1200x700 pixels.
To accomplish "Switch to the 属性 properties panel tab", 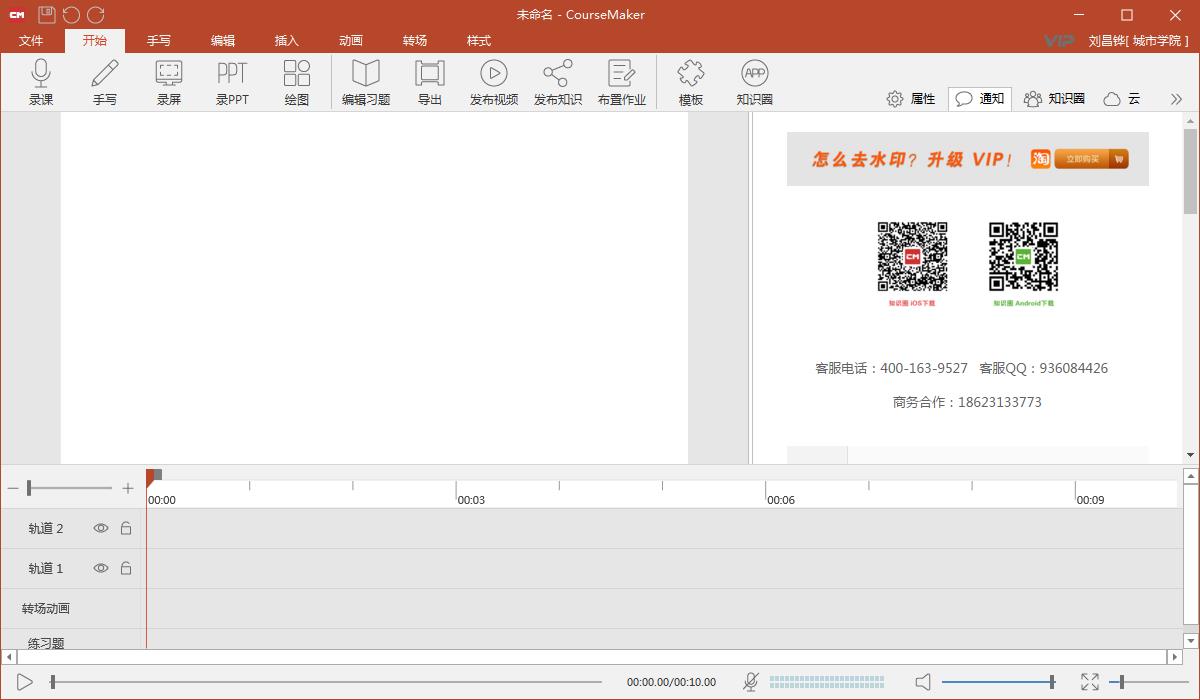I will tap(911, 99).
